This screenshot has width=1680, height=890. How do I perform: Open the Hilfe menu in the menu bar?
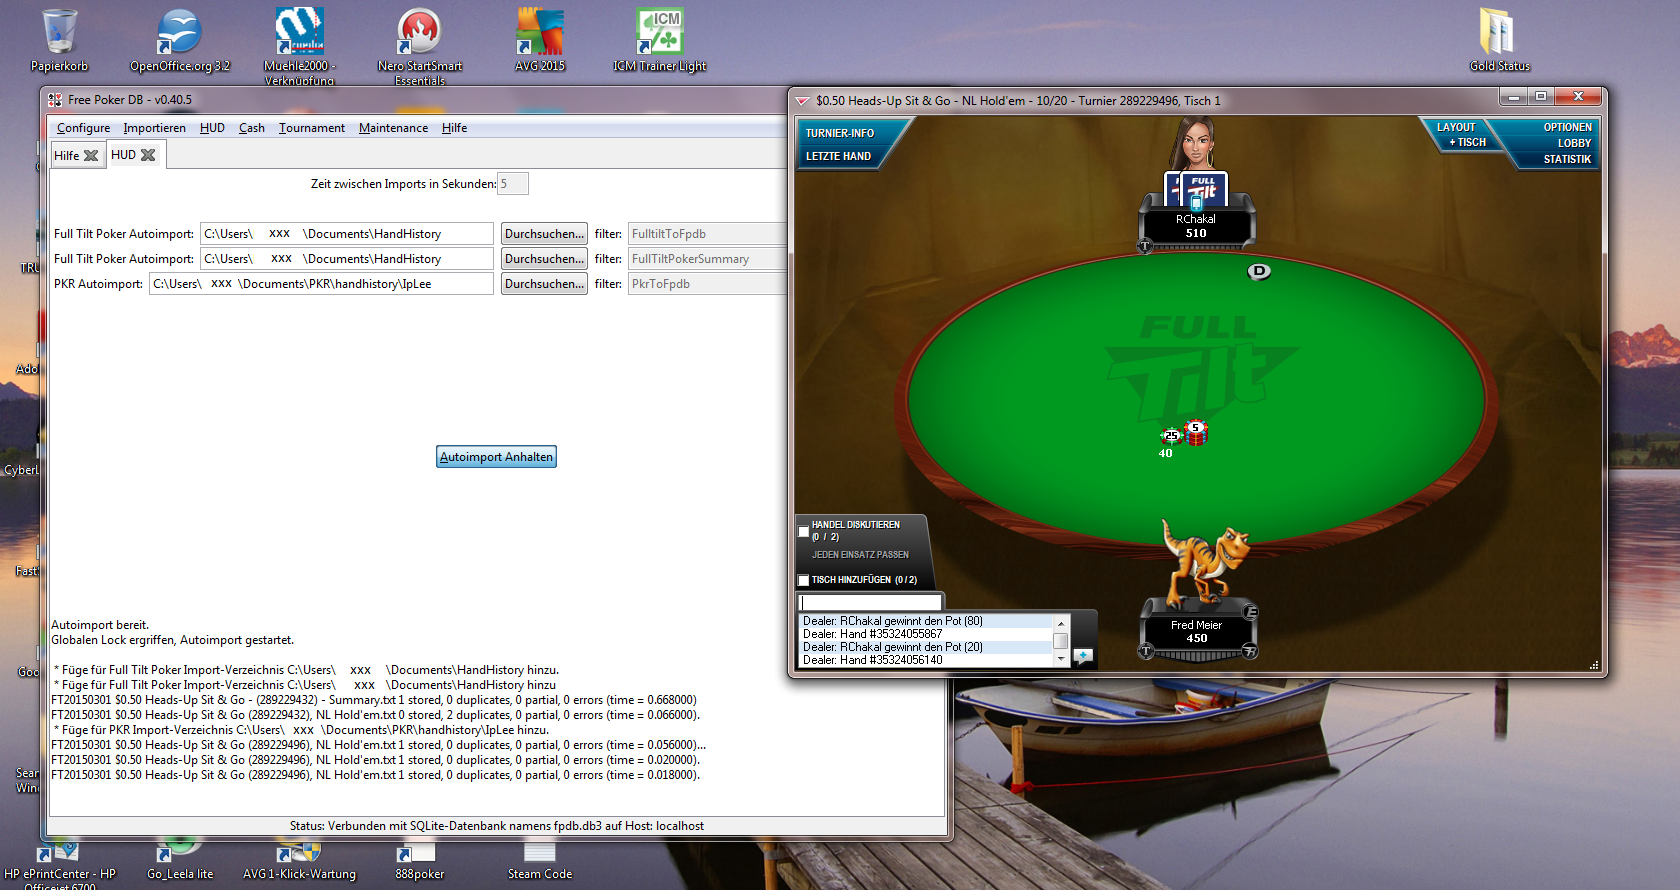[x=454, y=128]
